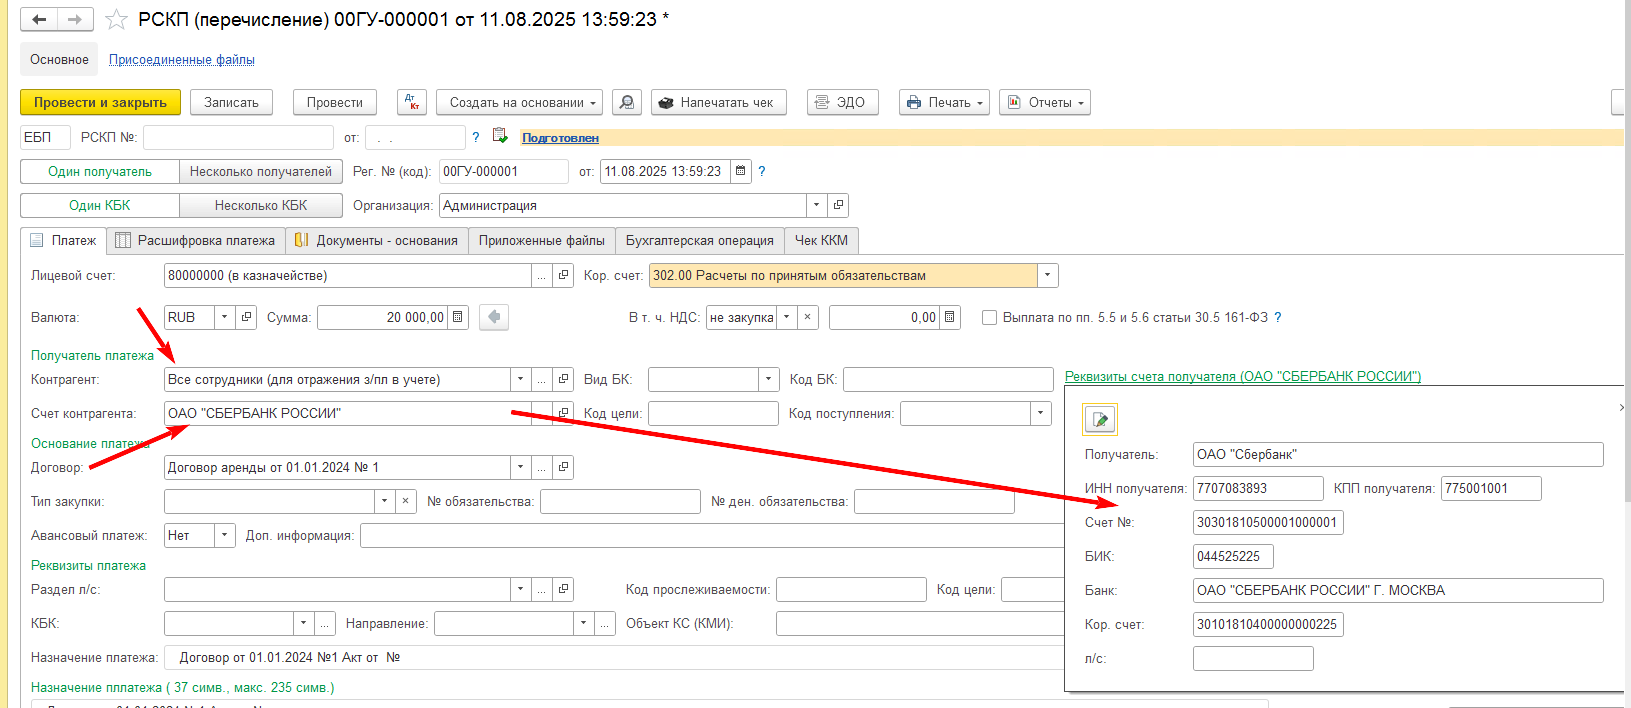Click the gray arrow button beside Сумма
Image resolution: width=1631 pixels, height=708 pixels.
[494, 317]
